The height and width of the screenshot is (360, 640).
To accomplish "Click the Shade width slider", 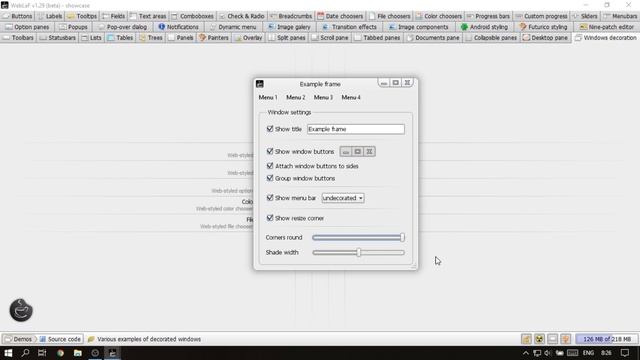I will (x=358, y=253).
